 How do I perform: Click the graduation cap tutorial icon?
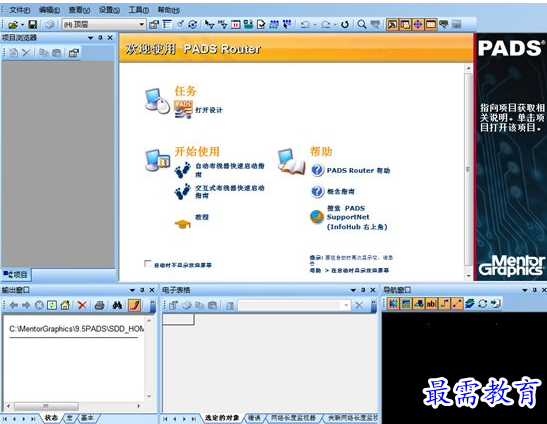click(182, 223)
